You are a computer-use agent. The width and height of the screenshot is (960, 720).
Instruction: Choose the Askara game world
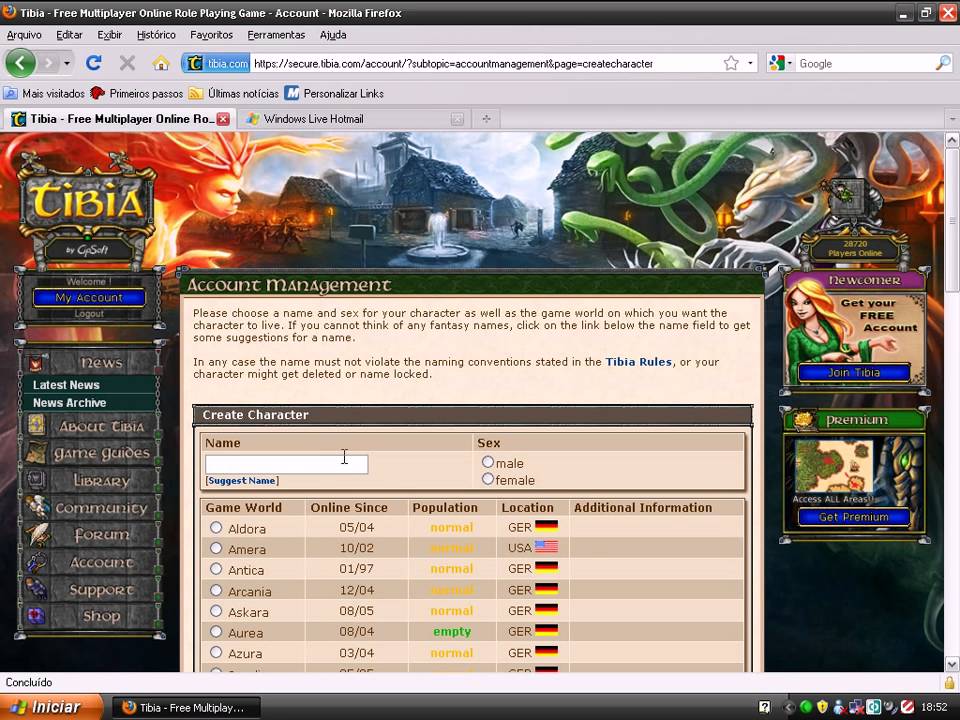click(216, 611)
